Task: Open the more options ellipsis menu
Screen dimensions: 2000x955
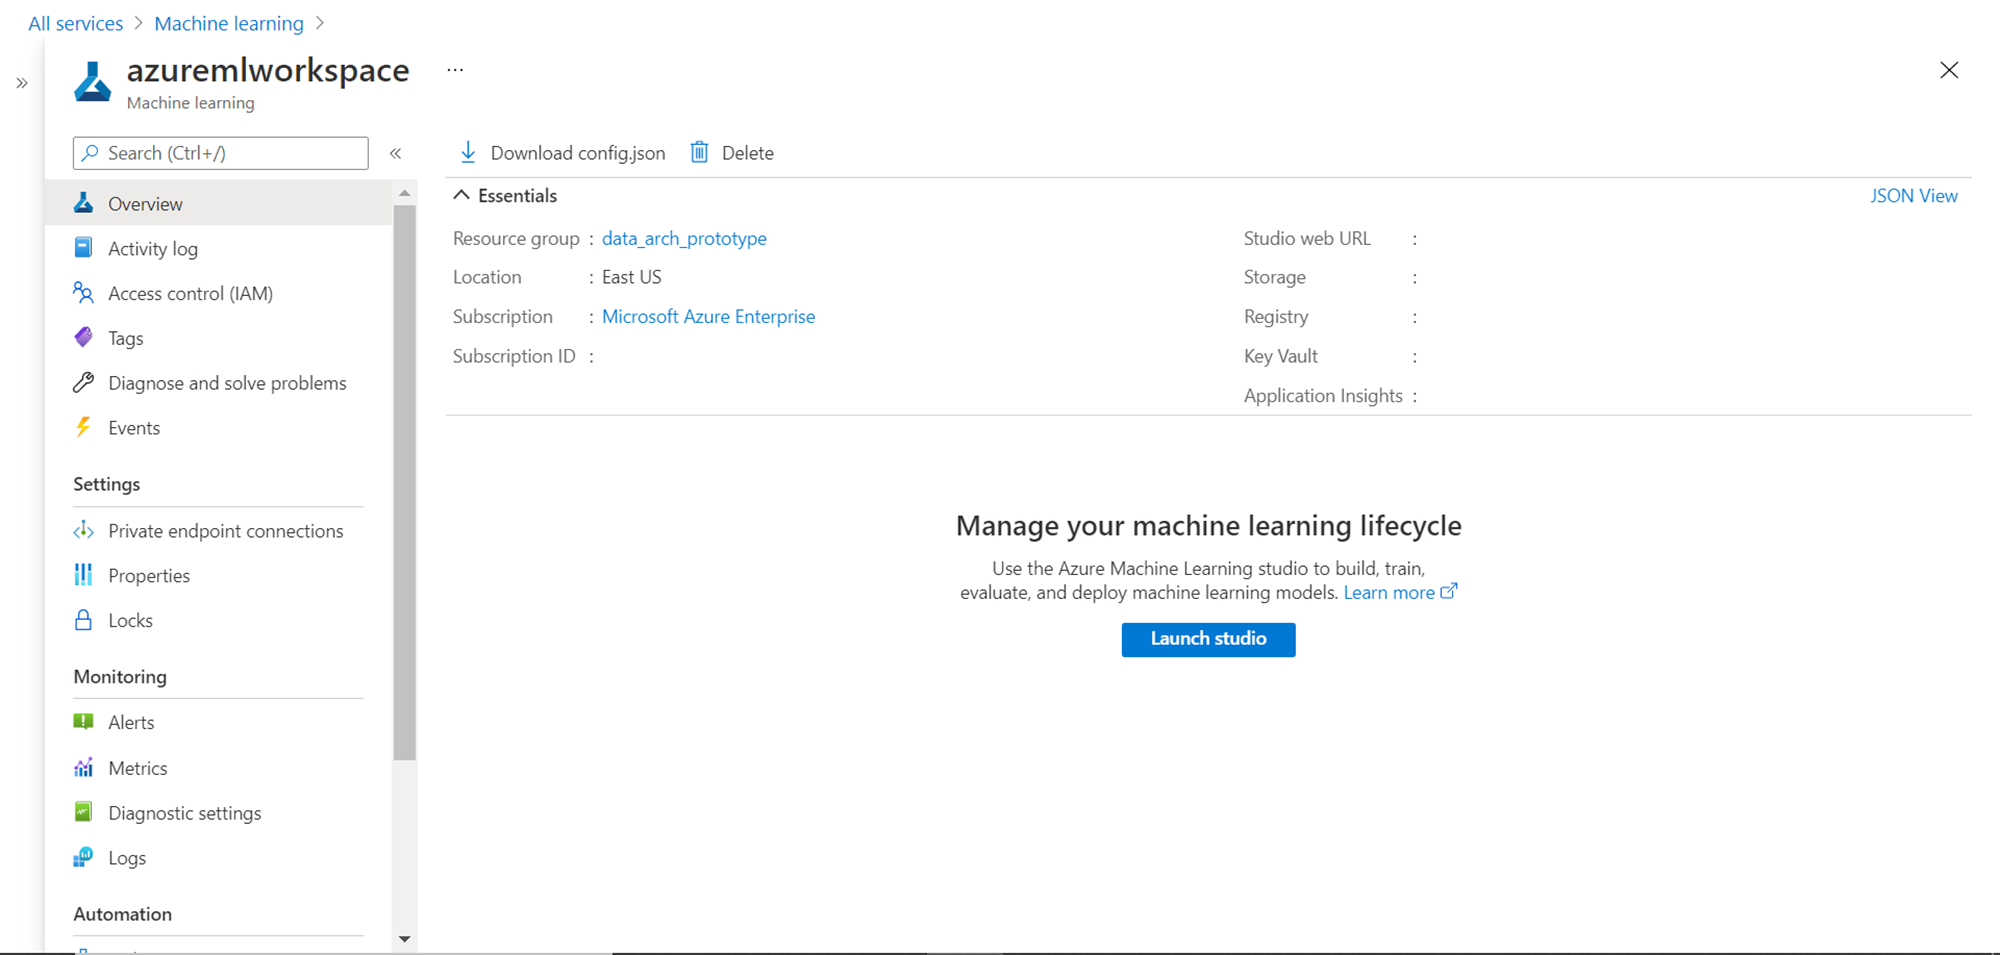Action: 455,70
